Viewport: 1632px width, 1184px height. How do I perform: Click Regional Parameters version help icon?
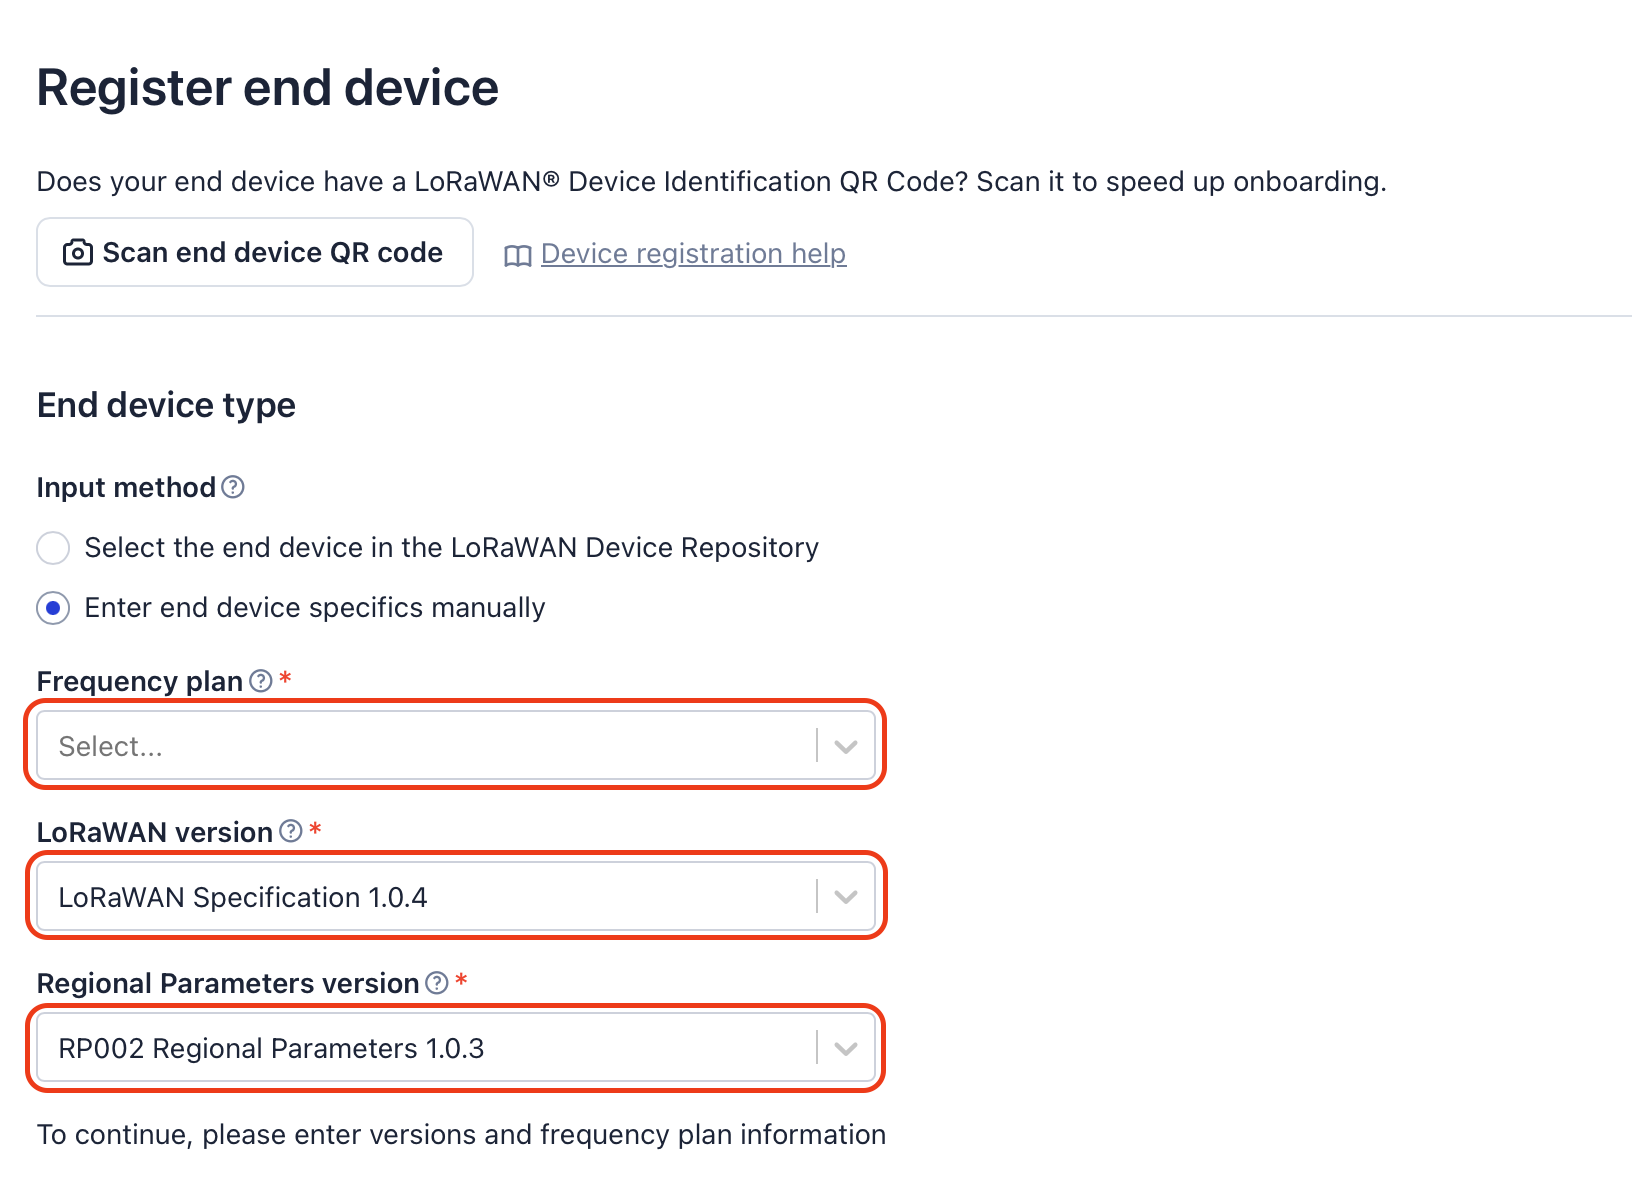[x=437, y=983]
